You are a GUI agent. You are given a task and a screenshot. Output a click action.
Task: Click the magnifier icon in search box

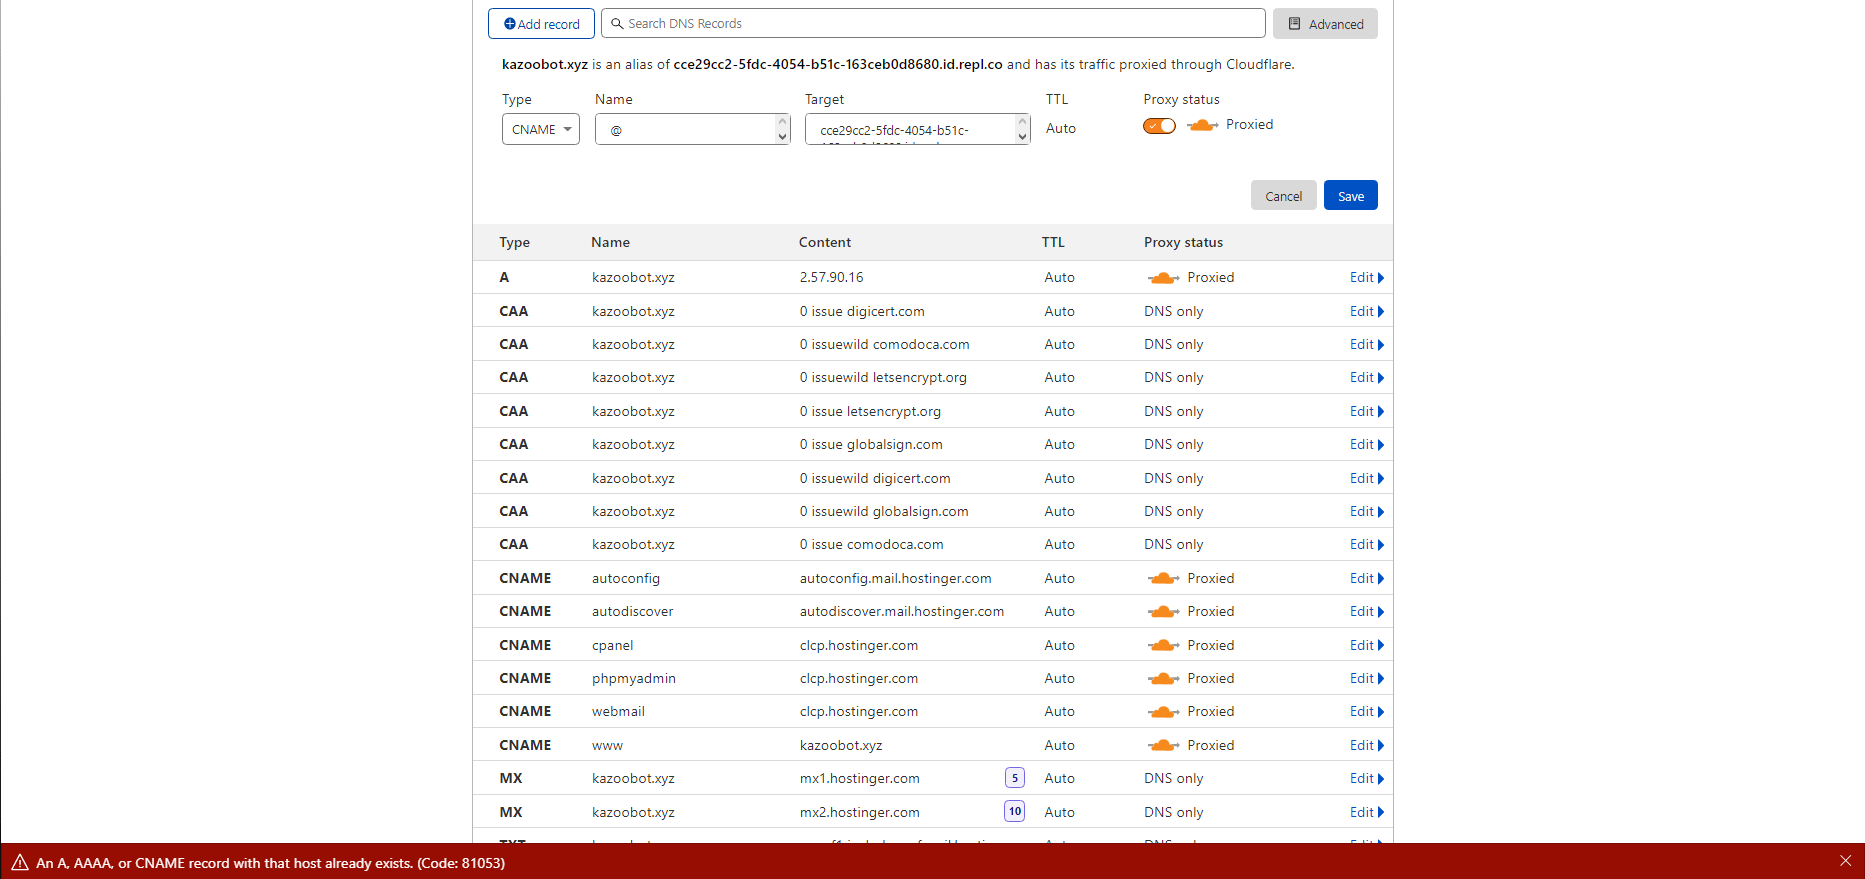tap(617, 23)
